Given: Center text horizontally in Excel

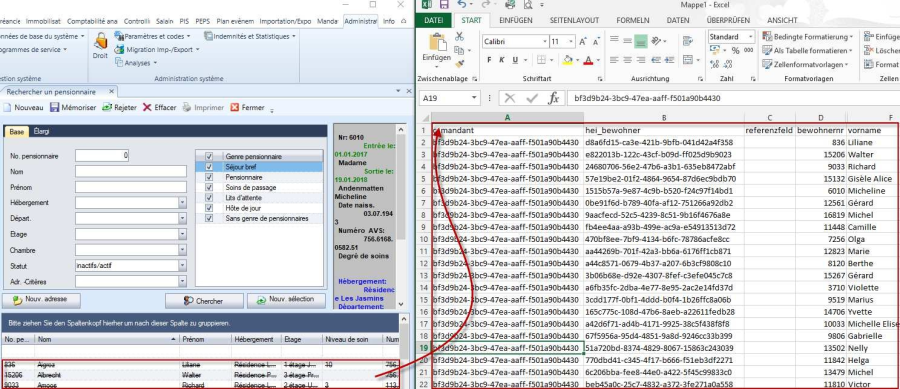Looking at the screenshot, I should point(627,60).
